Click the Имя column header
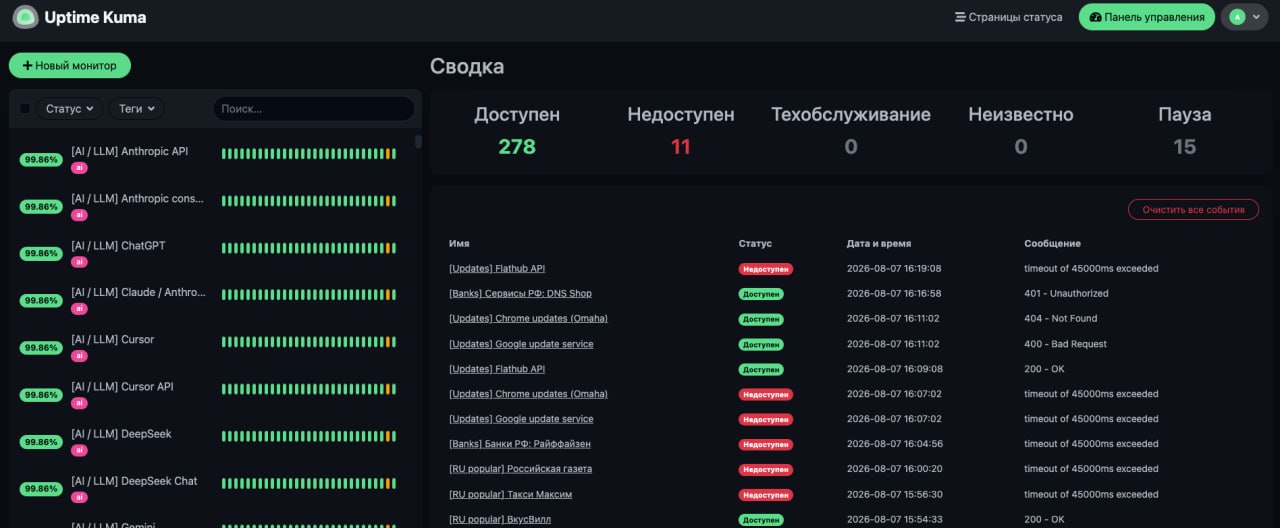Image resolution: width=1280 pixels, height=528 pixels. (459, 243)
